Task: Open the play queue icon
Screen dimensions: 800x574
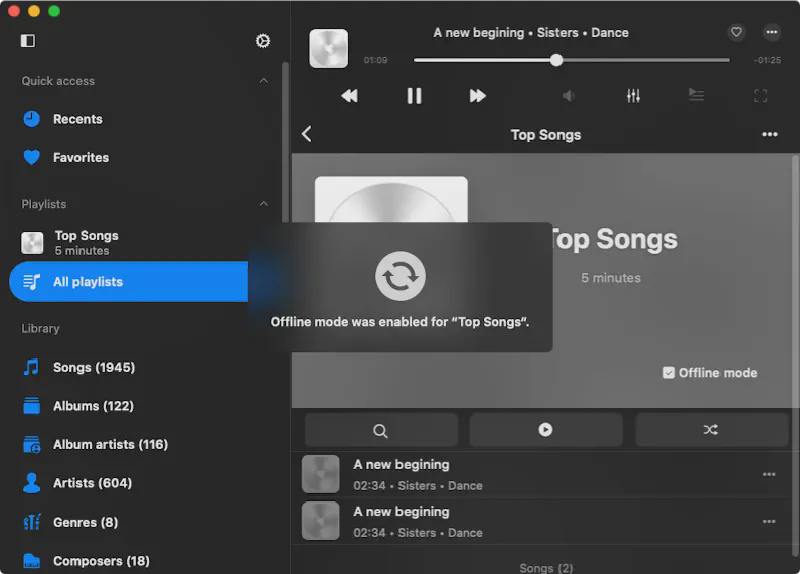Action: (696, 96)
